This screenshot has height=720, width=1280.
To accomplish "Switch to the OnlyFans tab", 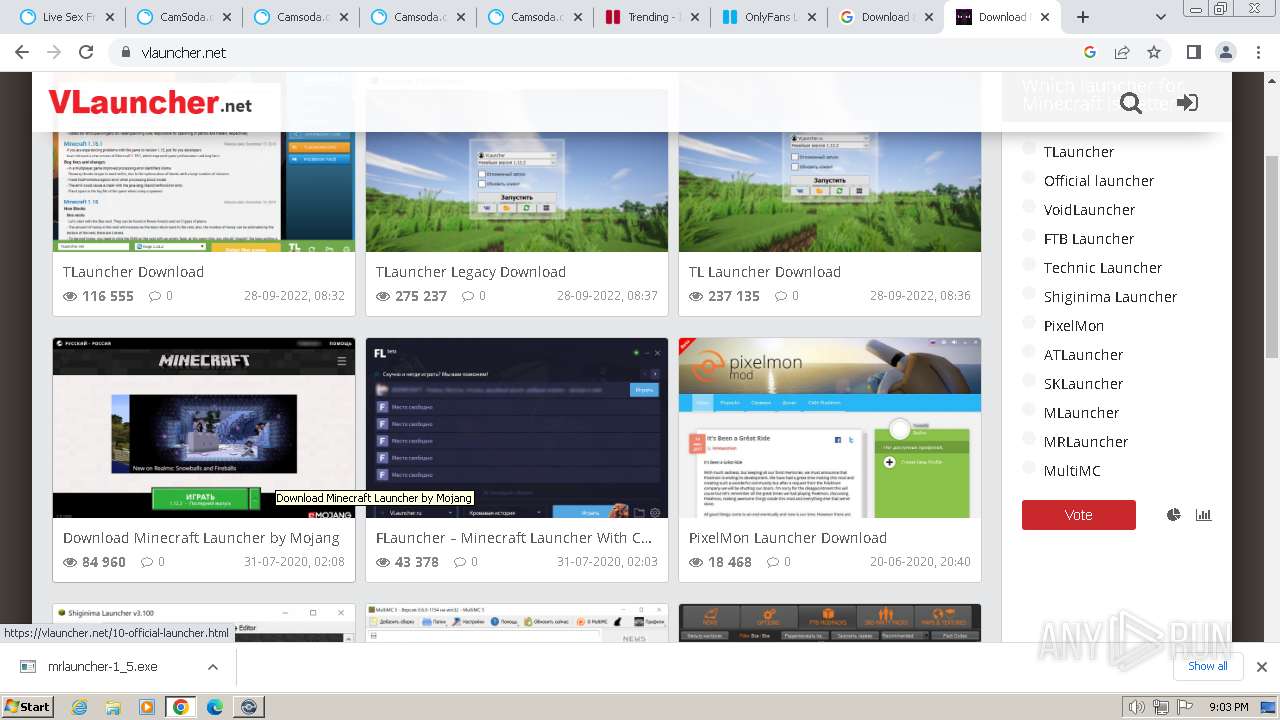I will [x=768, y=17].
